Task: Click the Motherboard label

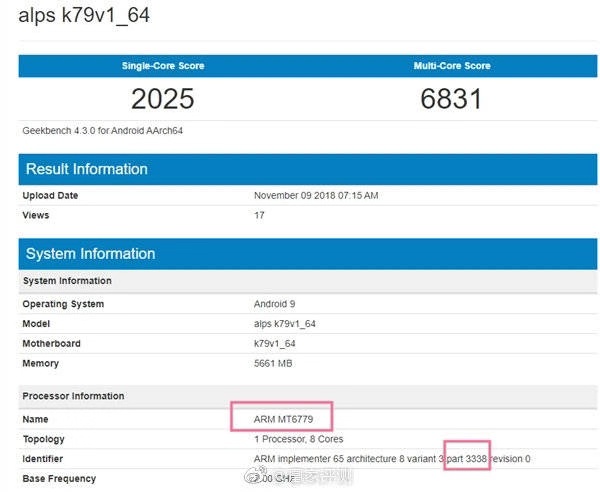Action: (x=52, y=344)
